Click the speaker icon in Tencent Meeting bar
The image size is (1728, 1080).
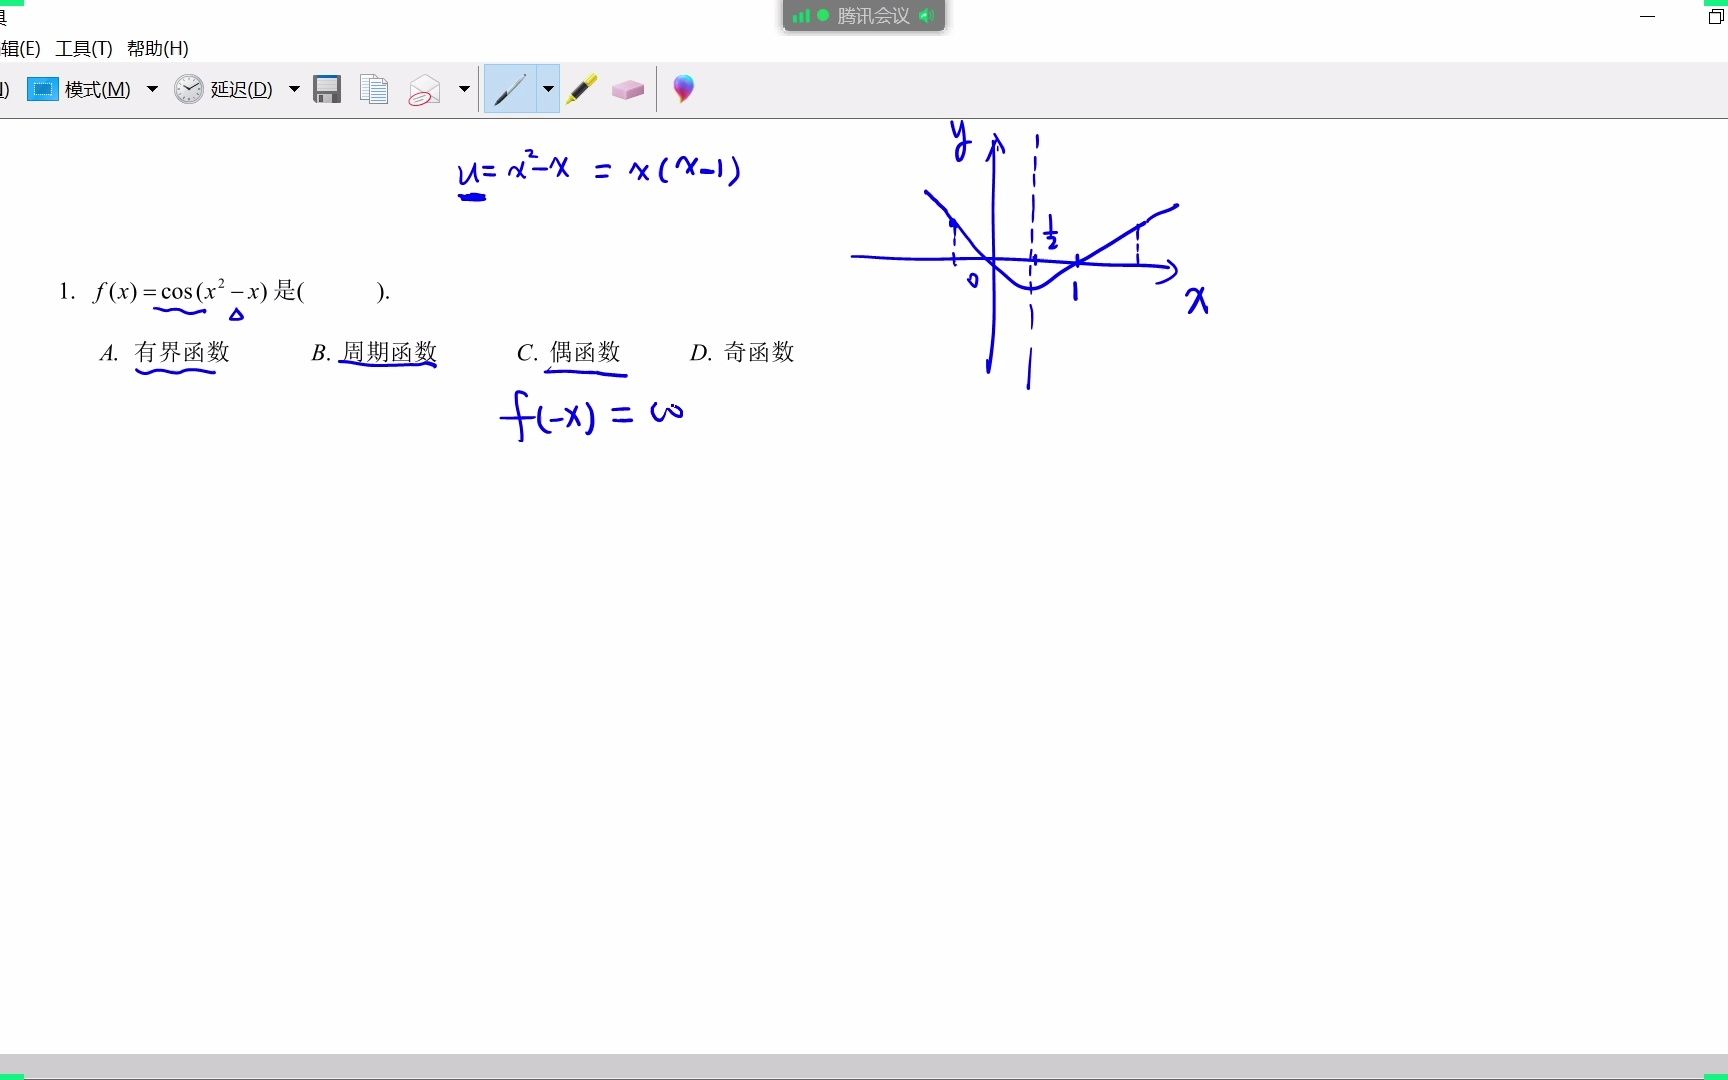(927, 16)
